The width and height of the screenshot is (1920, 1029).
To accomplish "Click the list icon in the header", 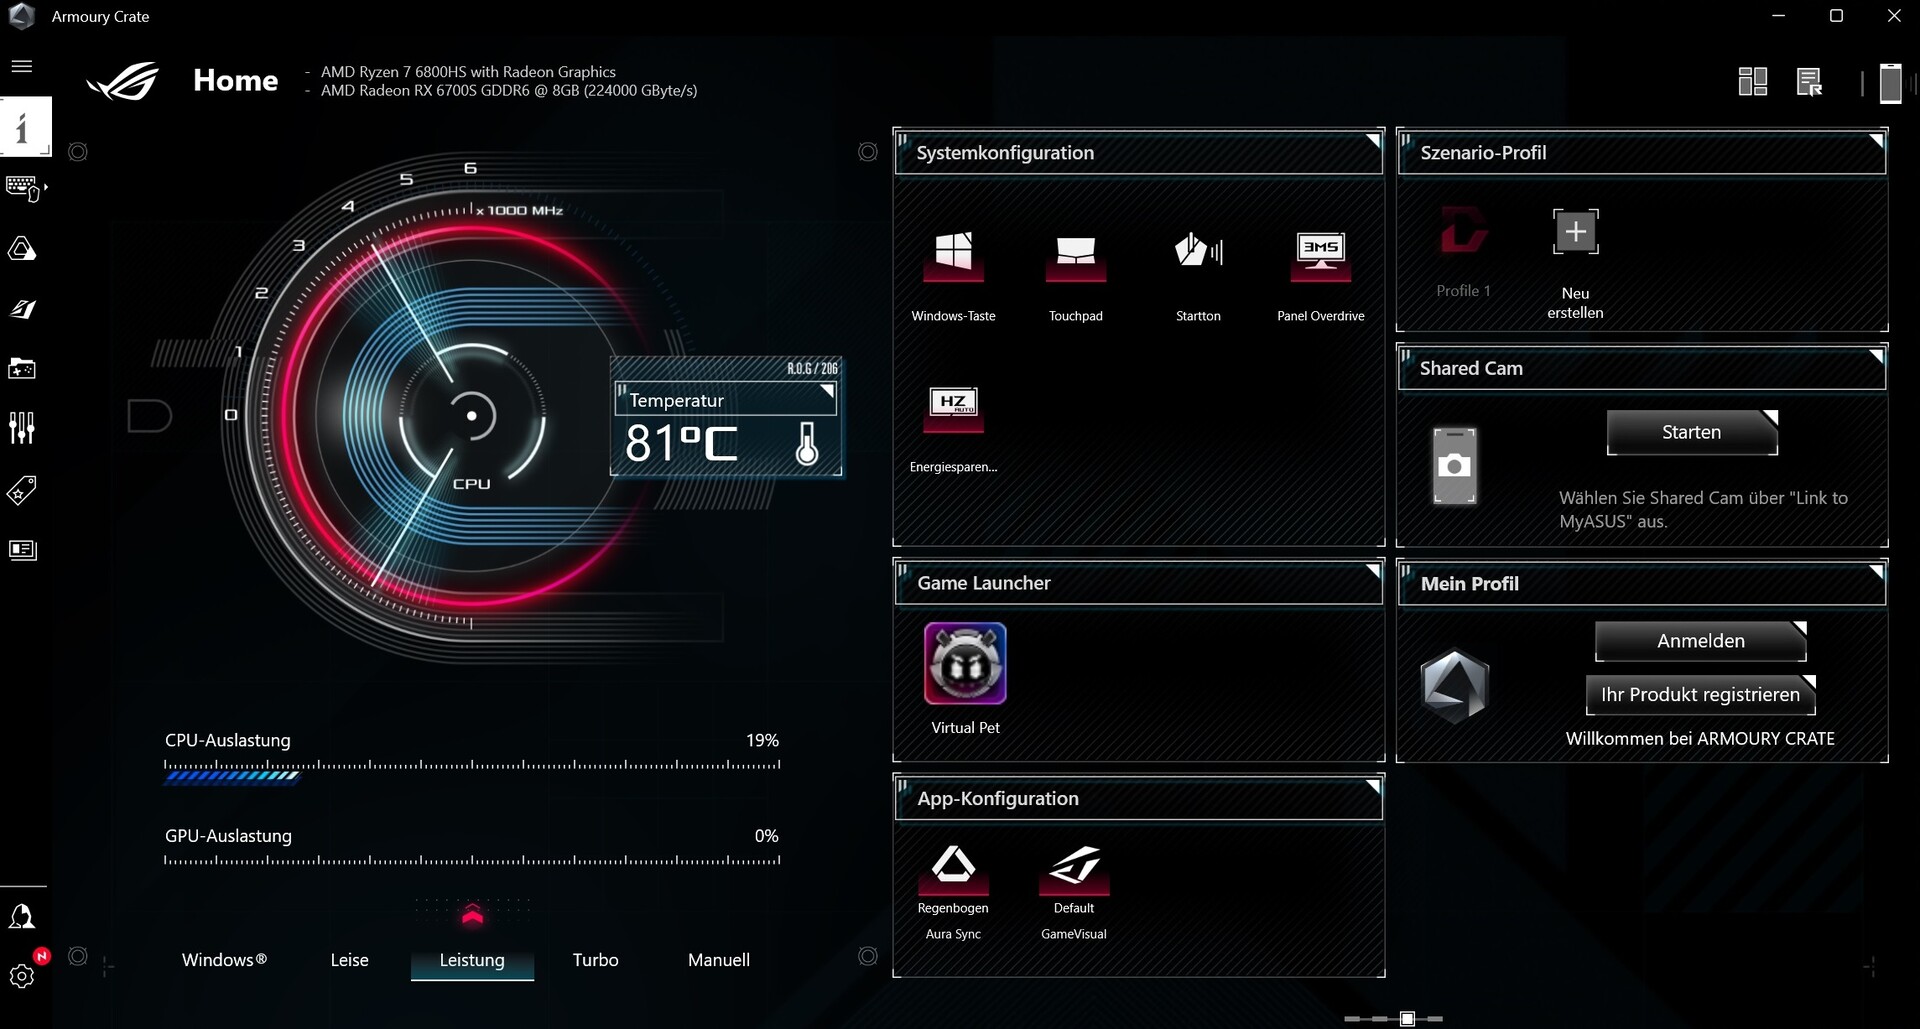I will (x=1809, y=81).
